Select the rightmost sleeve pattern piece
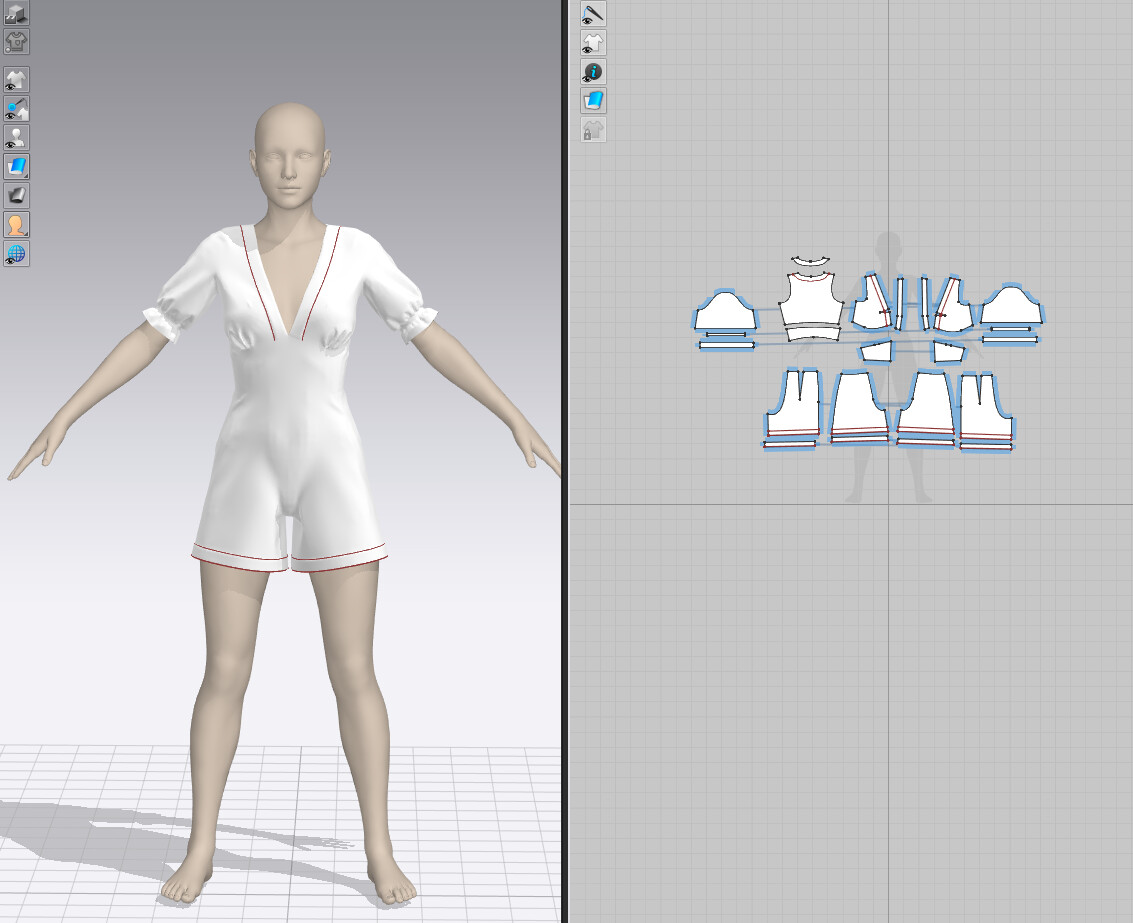Image resolution: width=1133 pixels, height=923 pixels. 1011,308
